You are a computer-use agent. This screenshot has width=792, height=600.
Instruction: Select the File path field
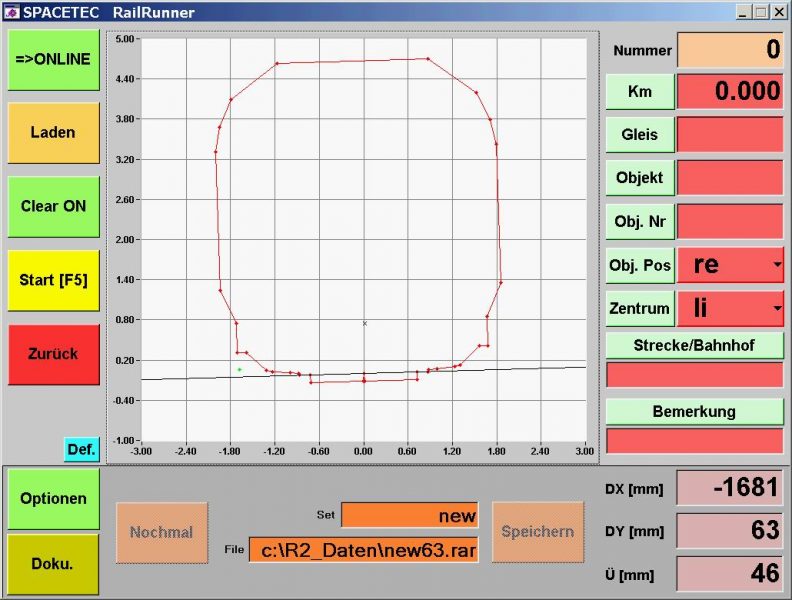[364, 549]
